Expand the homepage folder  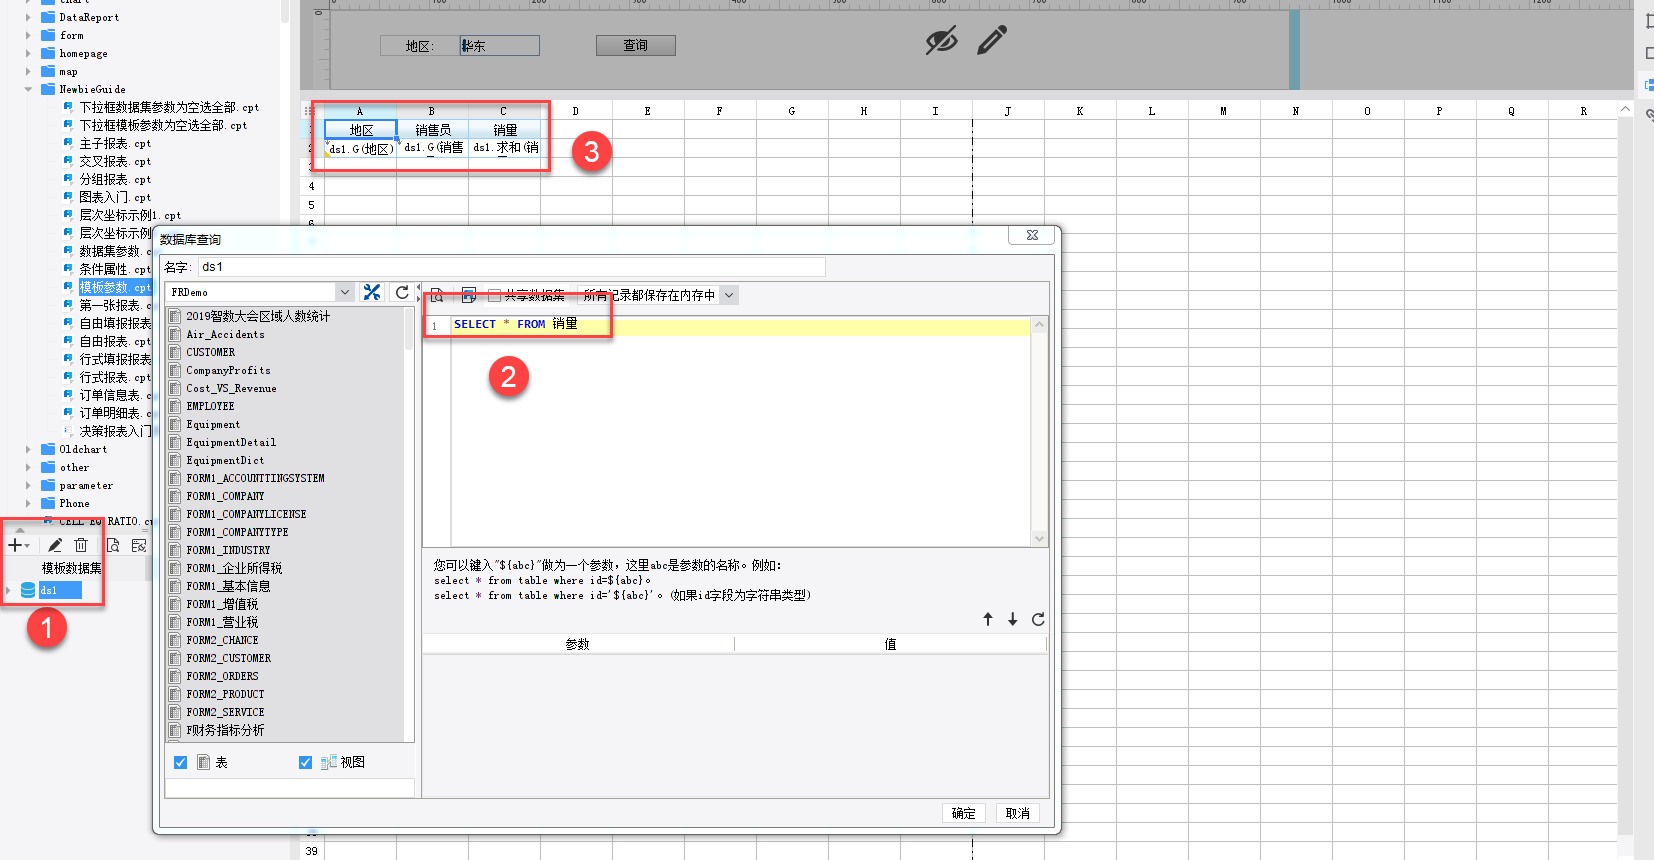tap(28, 53)
